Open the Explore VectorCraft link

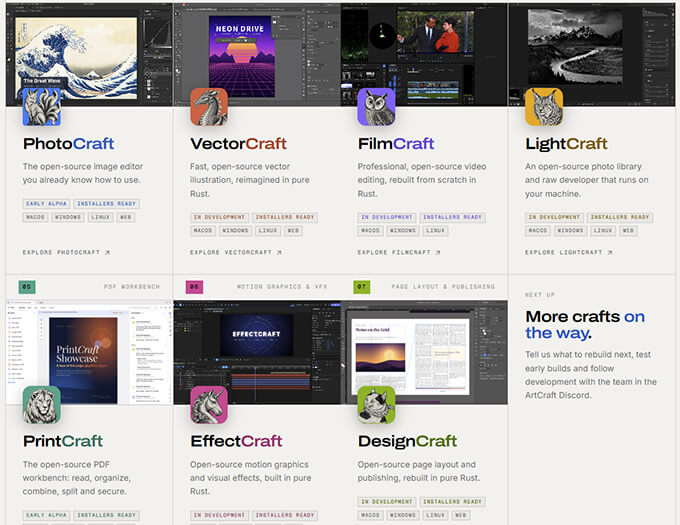tap(236, 252)
